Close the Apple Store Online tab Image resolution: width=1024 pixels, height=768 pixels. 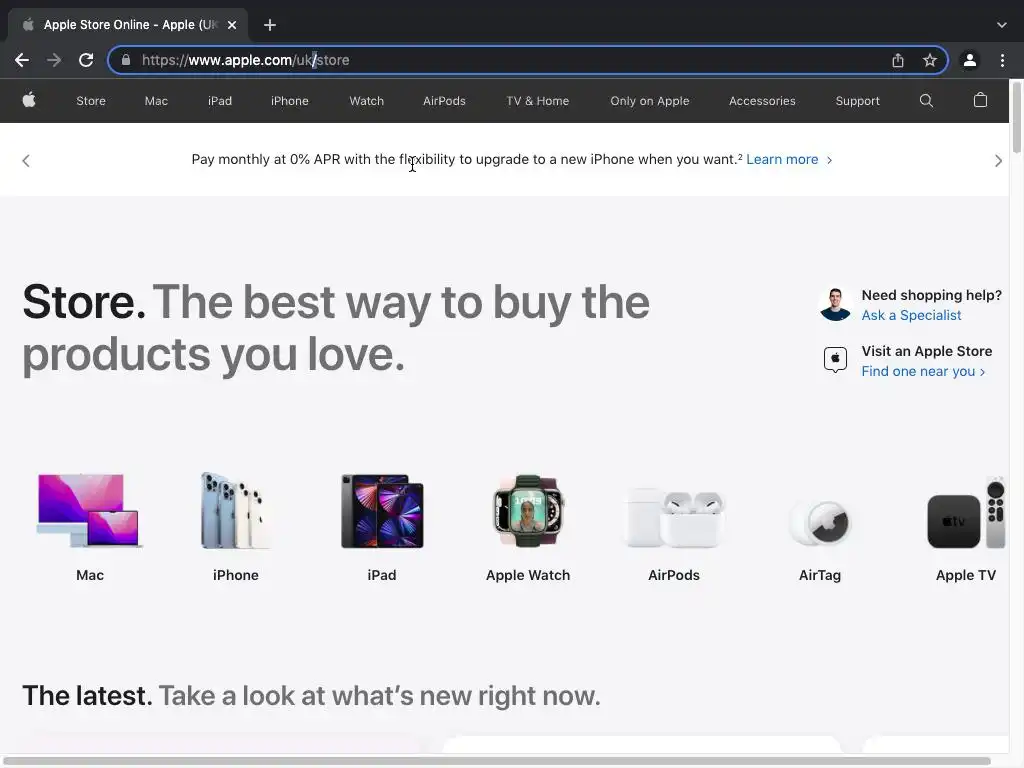[x=232, y=25]
